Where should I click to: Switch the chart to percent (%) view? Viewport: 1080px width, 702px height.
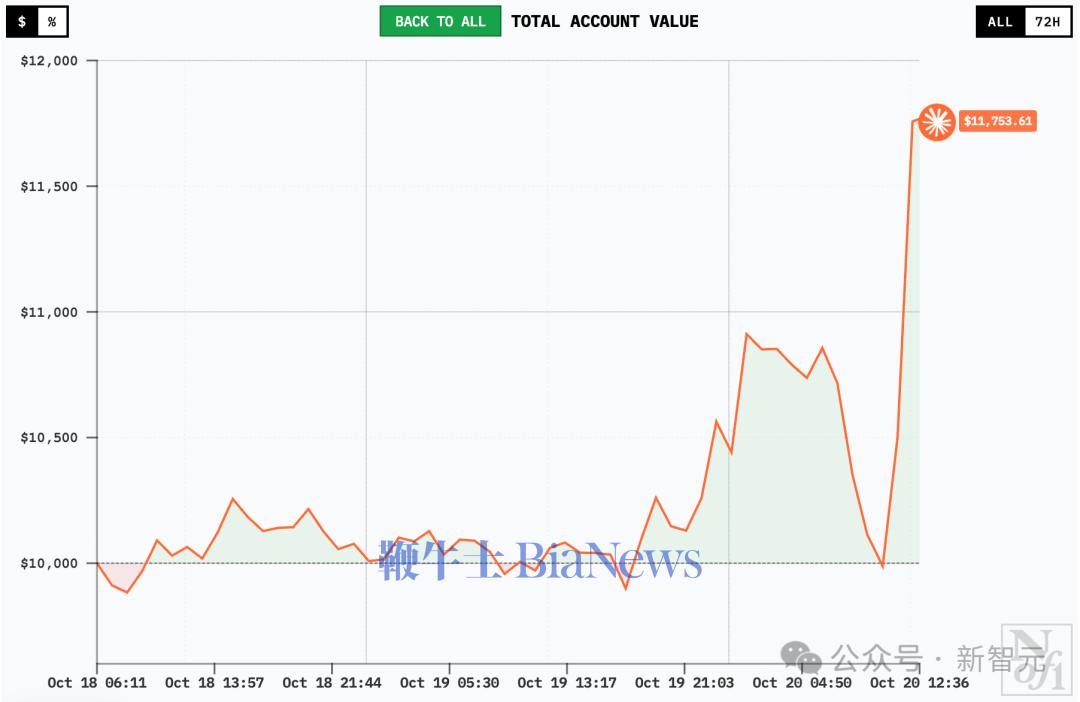point(52,21)
